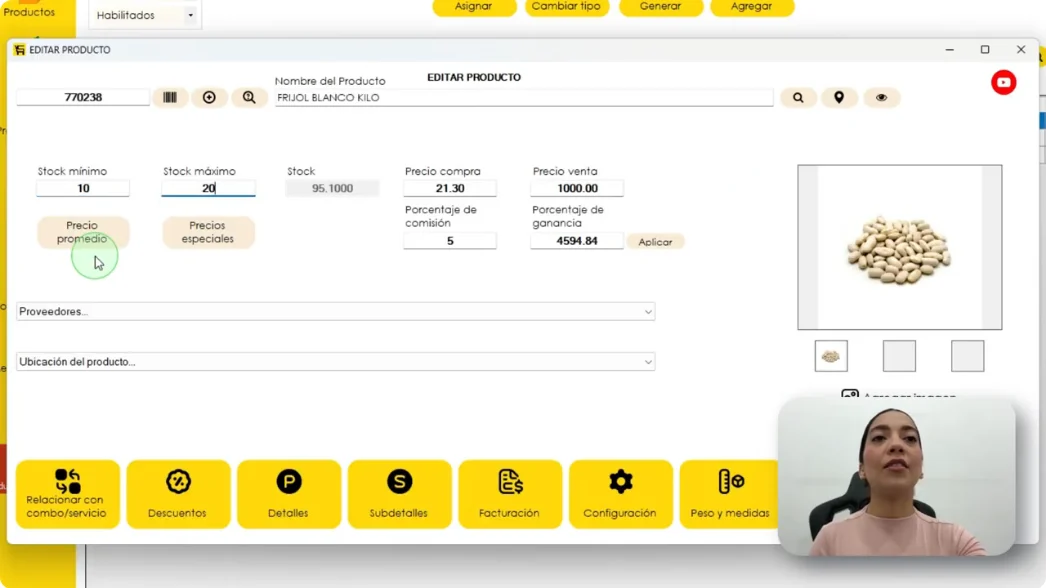Click the Nombre del Producto field
The height and width of the screenshot is (588, 1046).
(x=524, y=97)
